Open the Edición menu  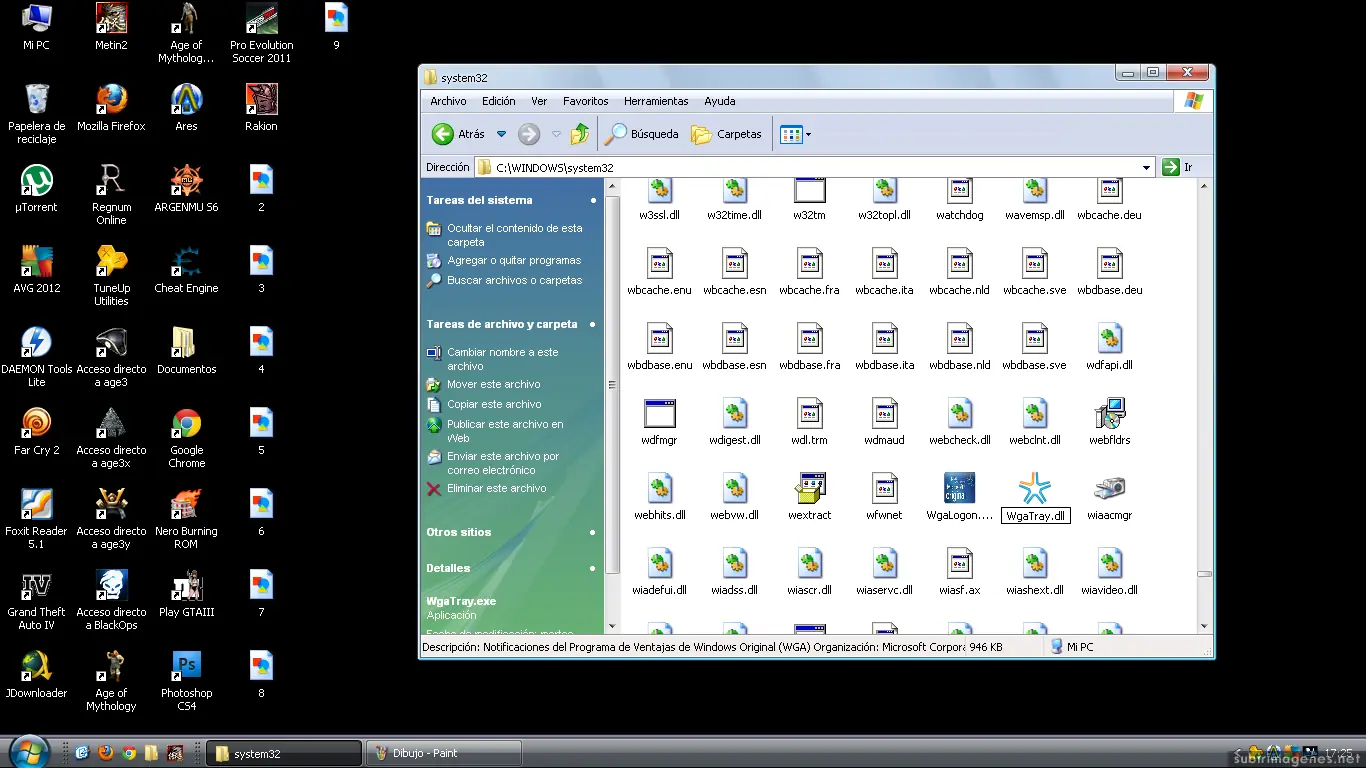click(x=498, y=101)
